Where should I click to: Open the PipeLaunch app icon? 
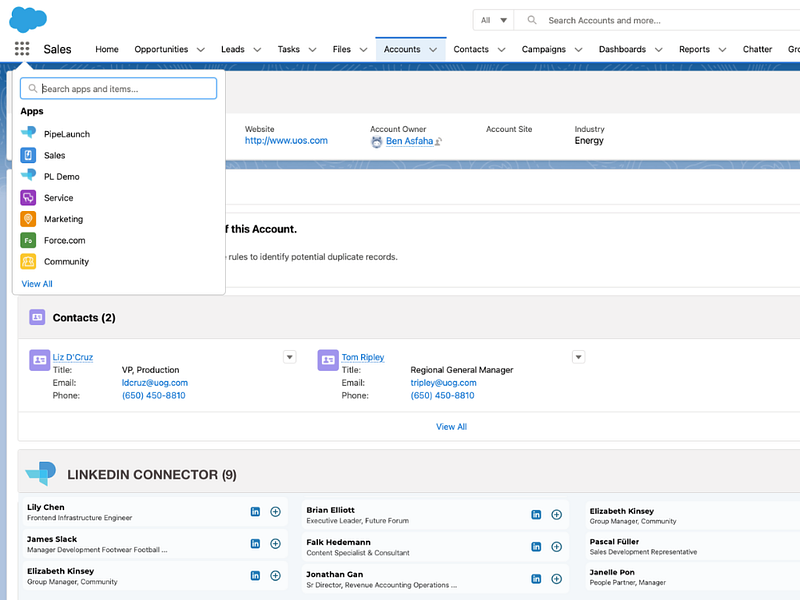click(28, 134)
